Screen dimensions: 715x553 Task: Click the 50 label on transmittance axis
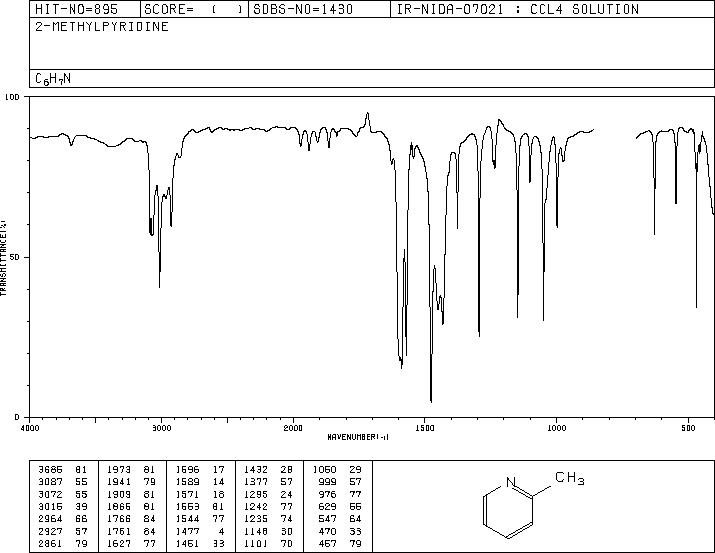15,257
